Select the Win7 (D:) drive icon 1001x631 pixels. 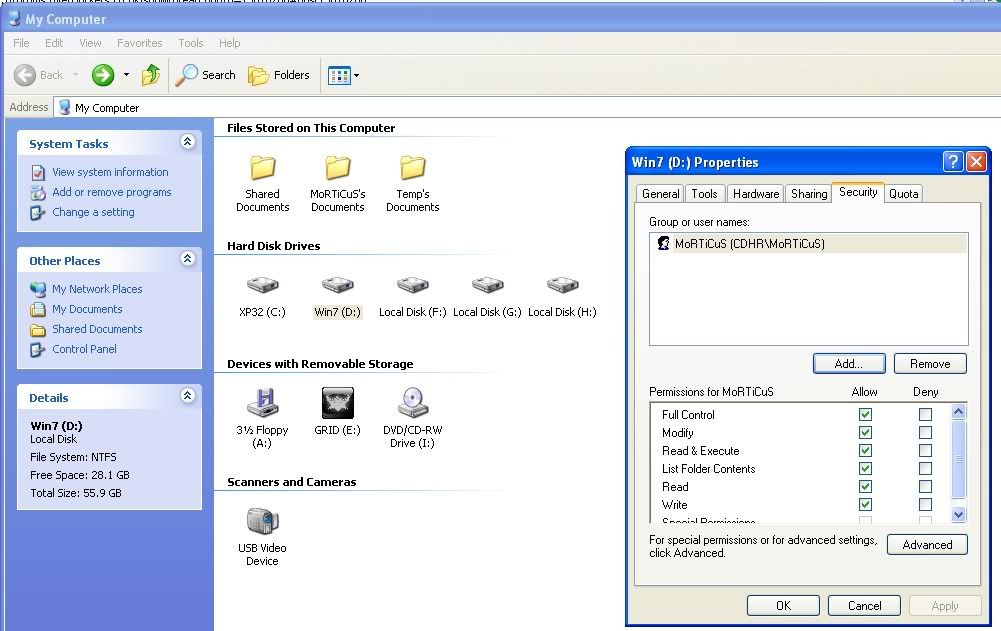point(338,285)
